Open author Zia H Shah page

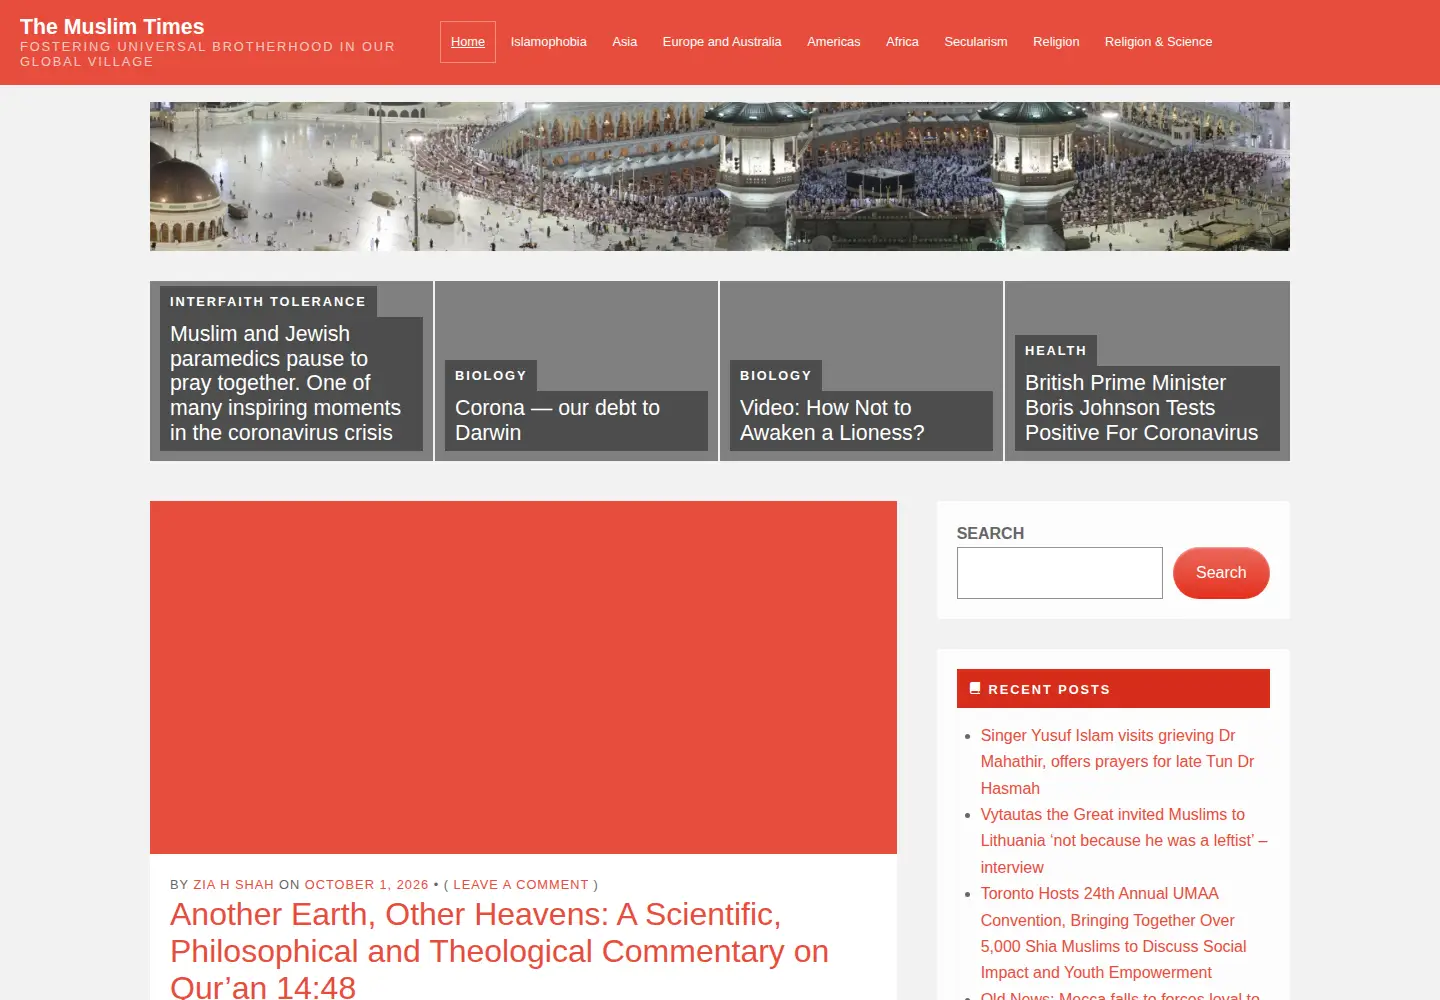pos(233,885)
